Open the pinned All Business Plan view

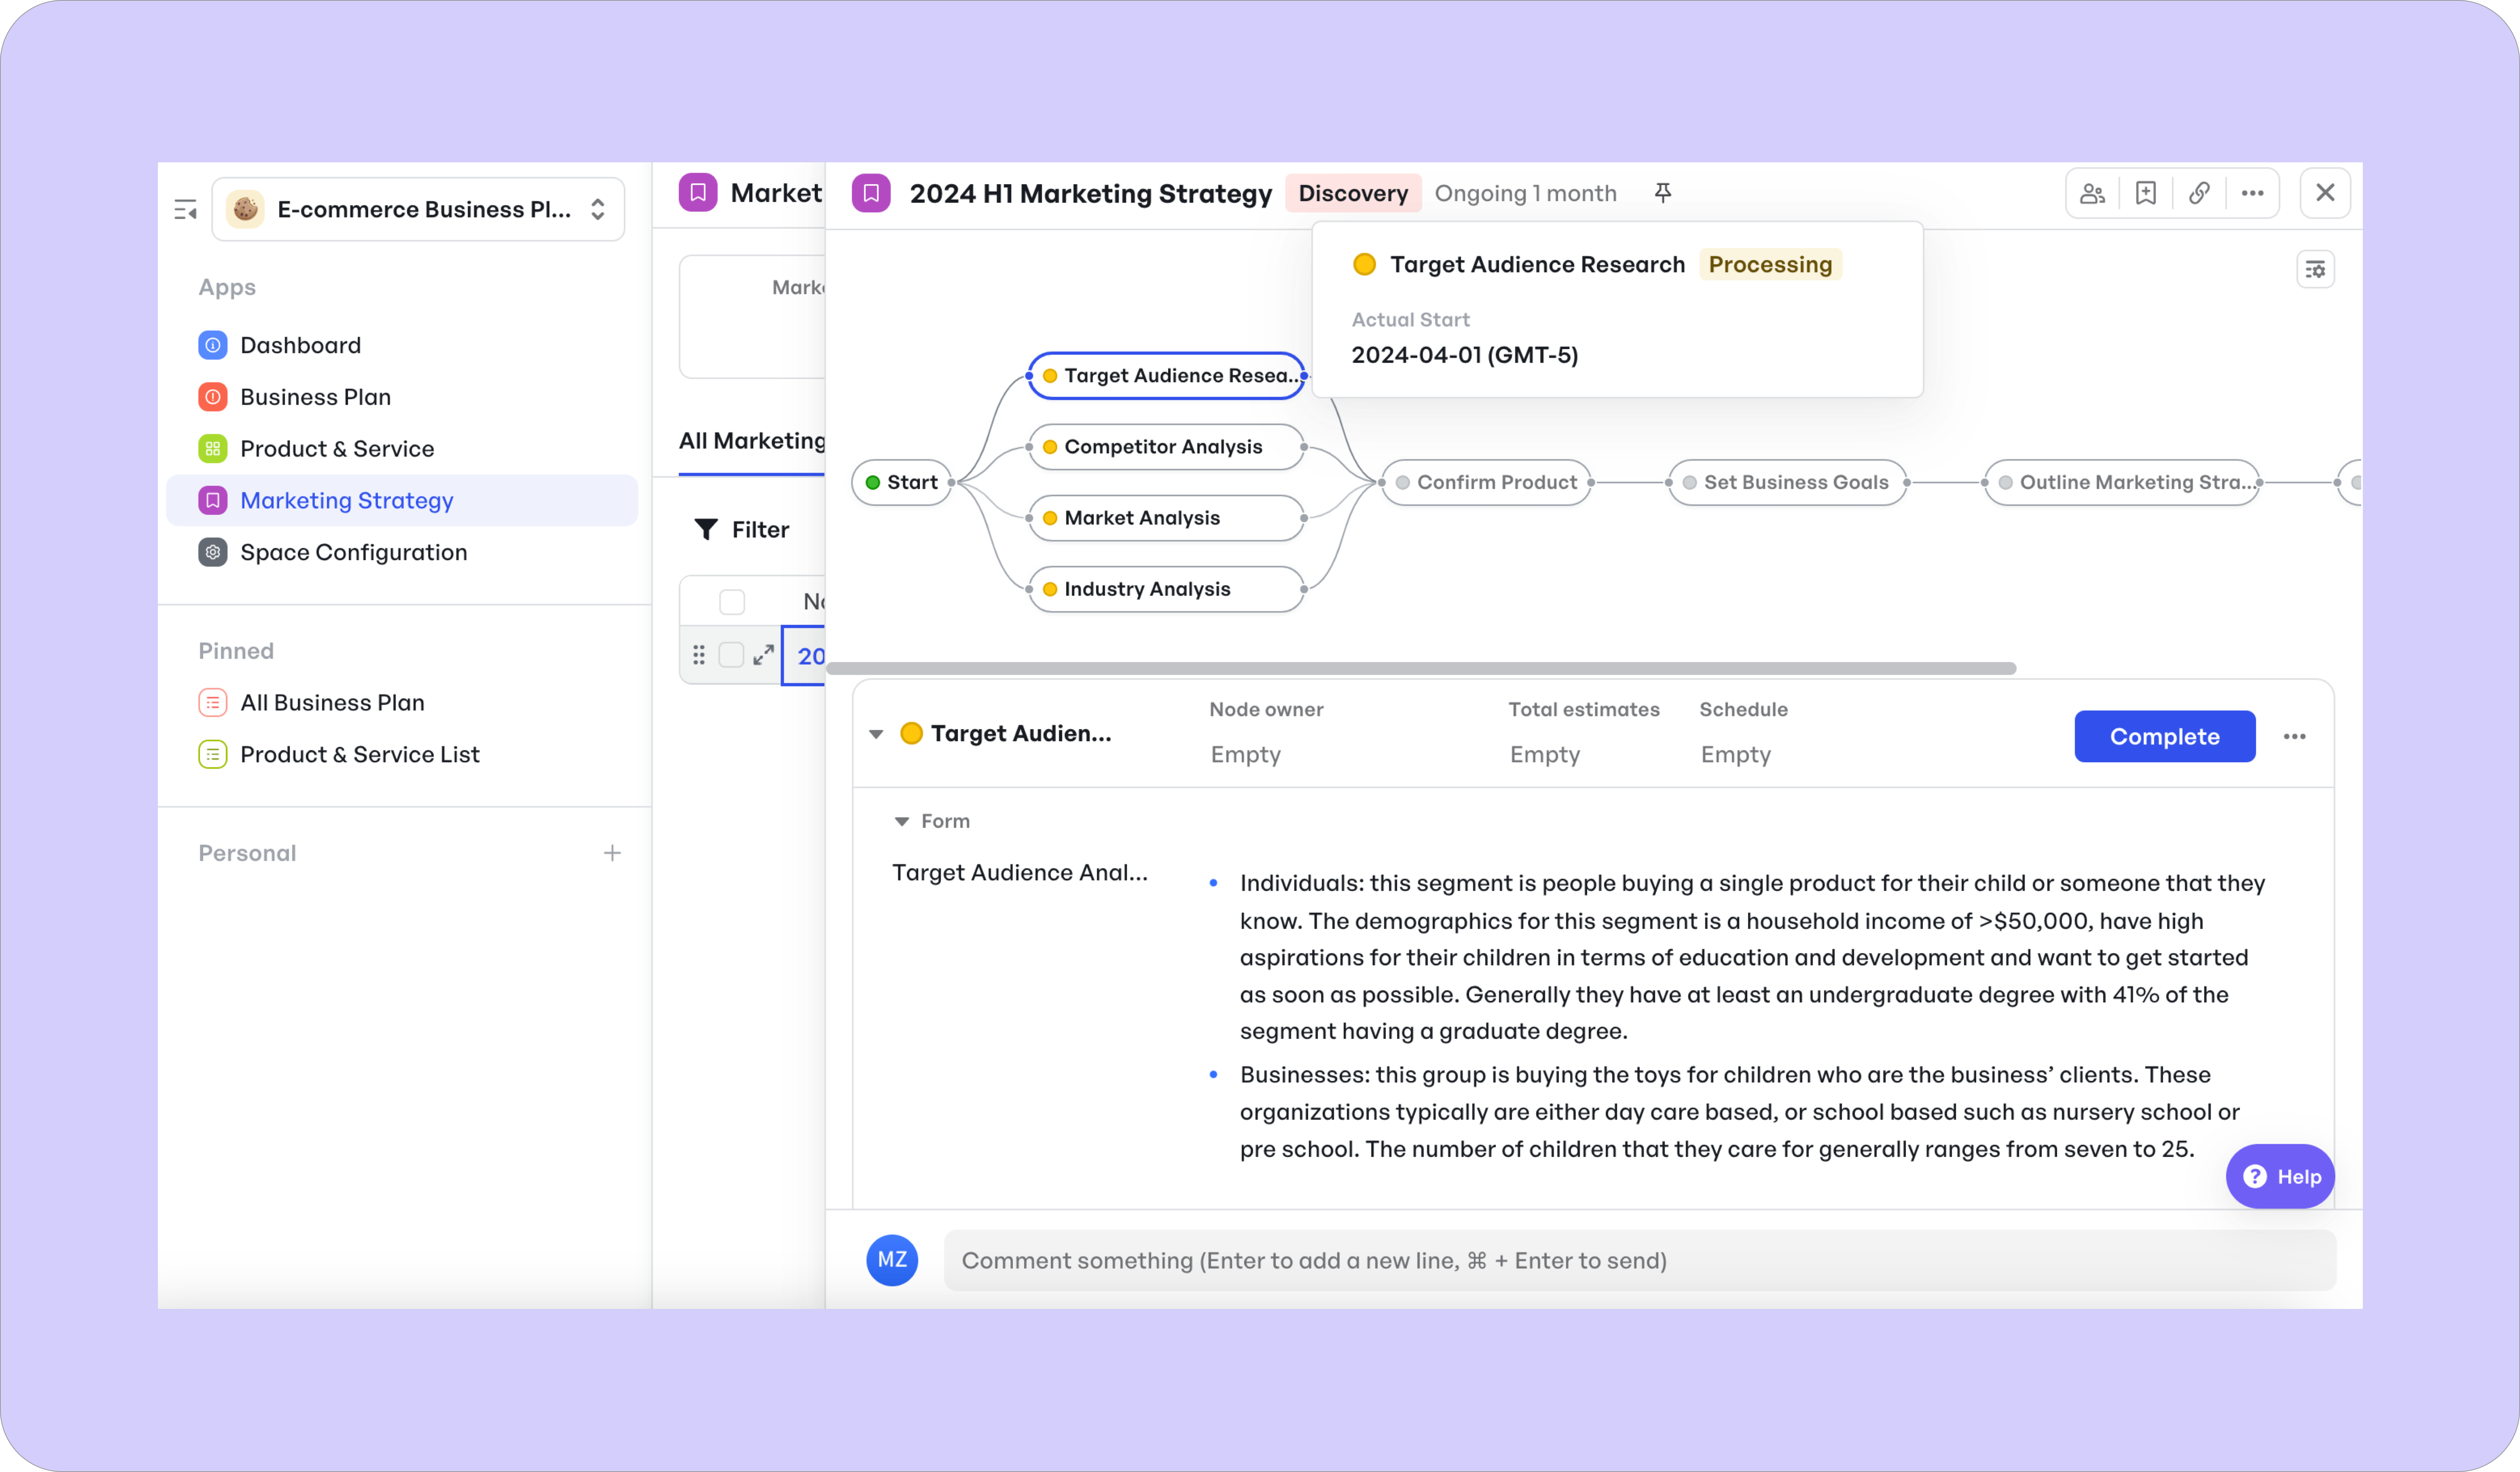(x=333, y=703)
